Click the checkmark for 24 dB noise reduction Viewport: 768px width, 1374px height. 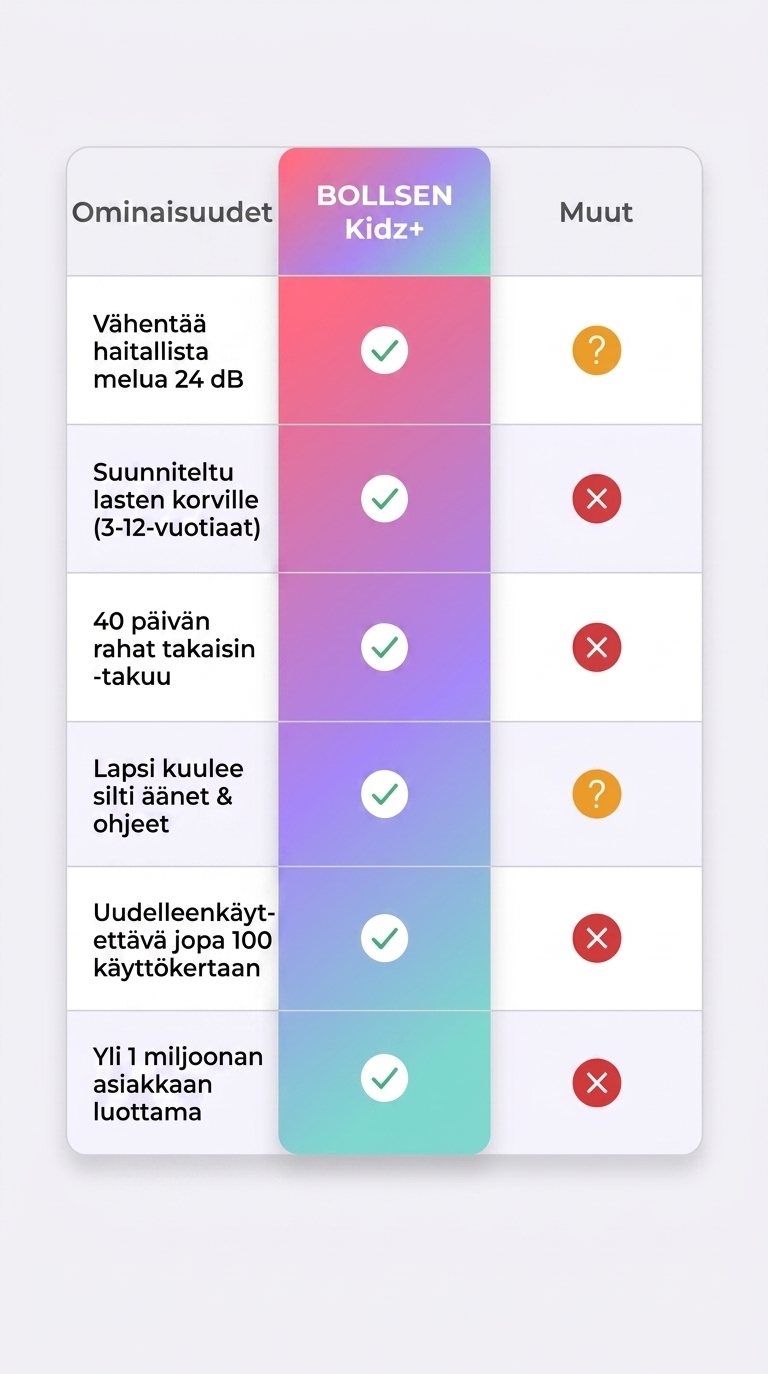tap(384, 350)
